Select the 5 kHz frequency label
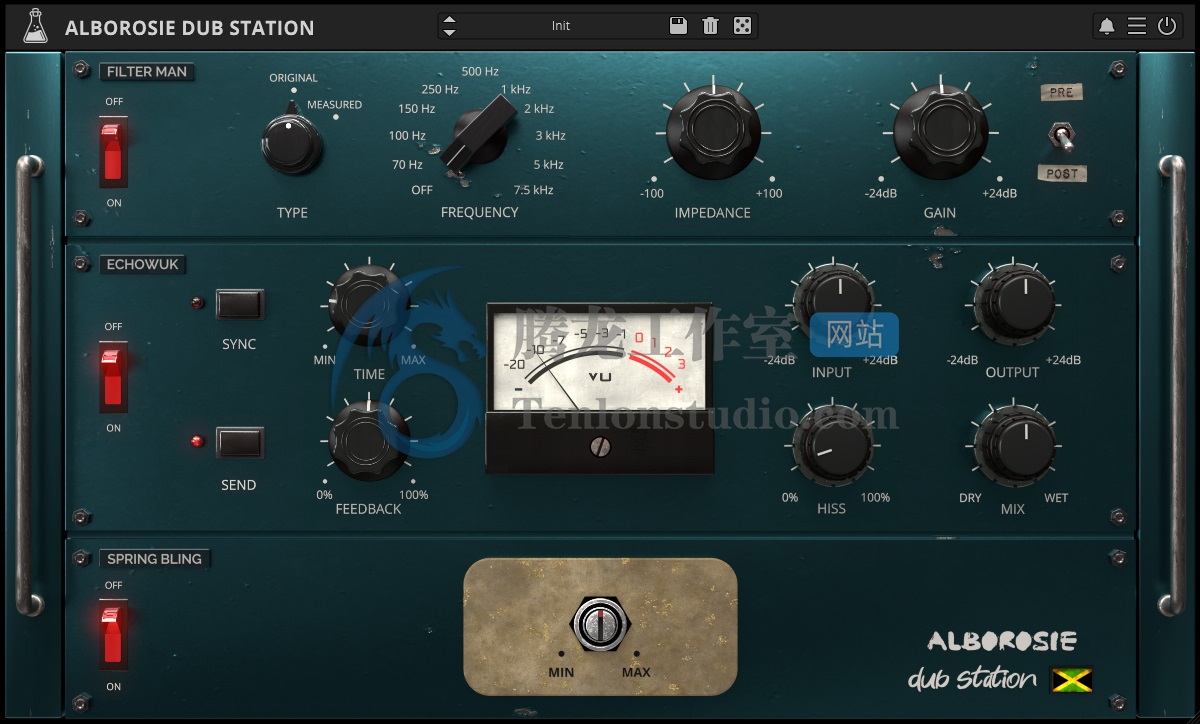This screenshot has width=1200, height=724. [548, 165]
